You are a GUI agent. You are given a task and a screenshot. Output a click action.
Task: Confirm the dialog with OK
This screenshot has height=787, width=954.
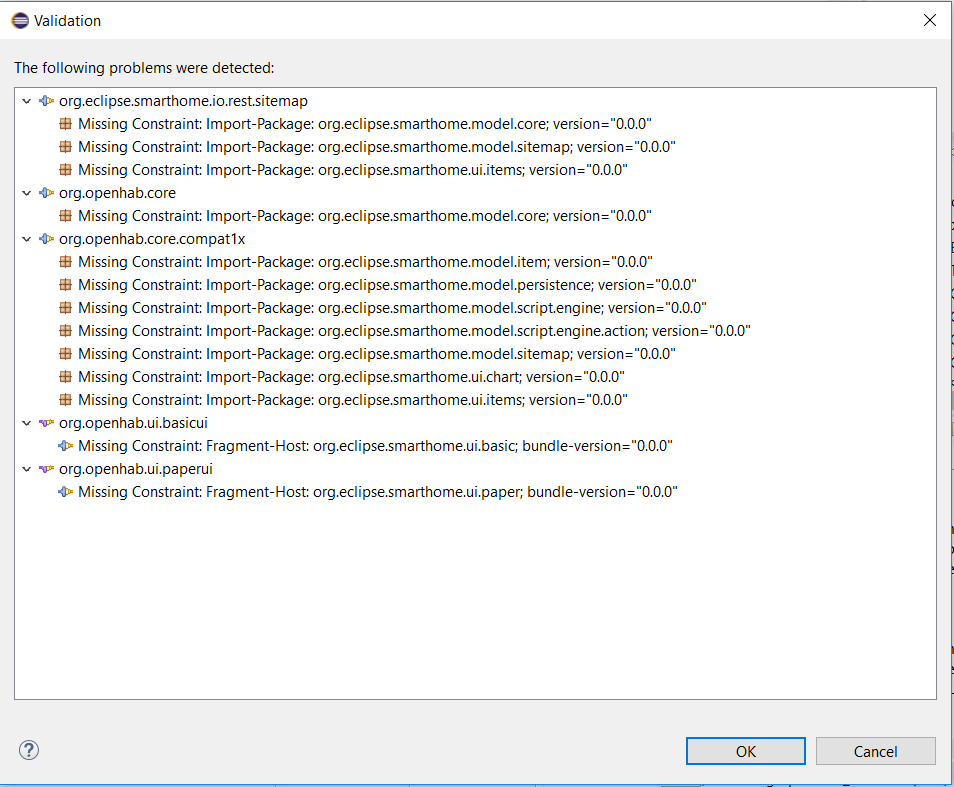click(x=746, y=751)
